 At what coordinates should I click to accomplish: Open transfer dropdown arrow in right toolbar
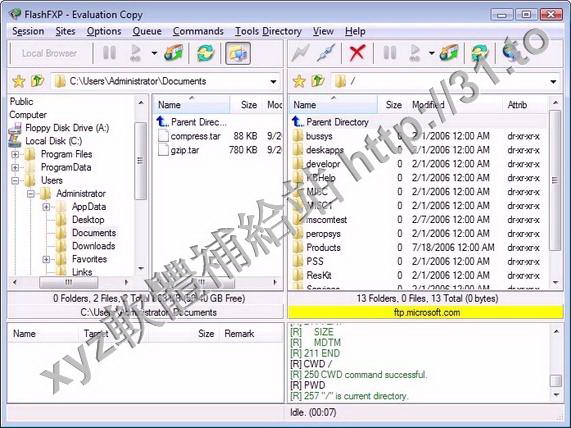coord(432,54)
